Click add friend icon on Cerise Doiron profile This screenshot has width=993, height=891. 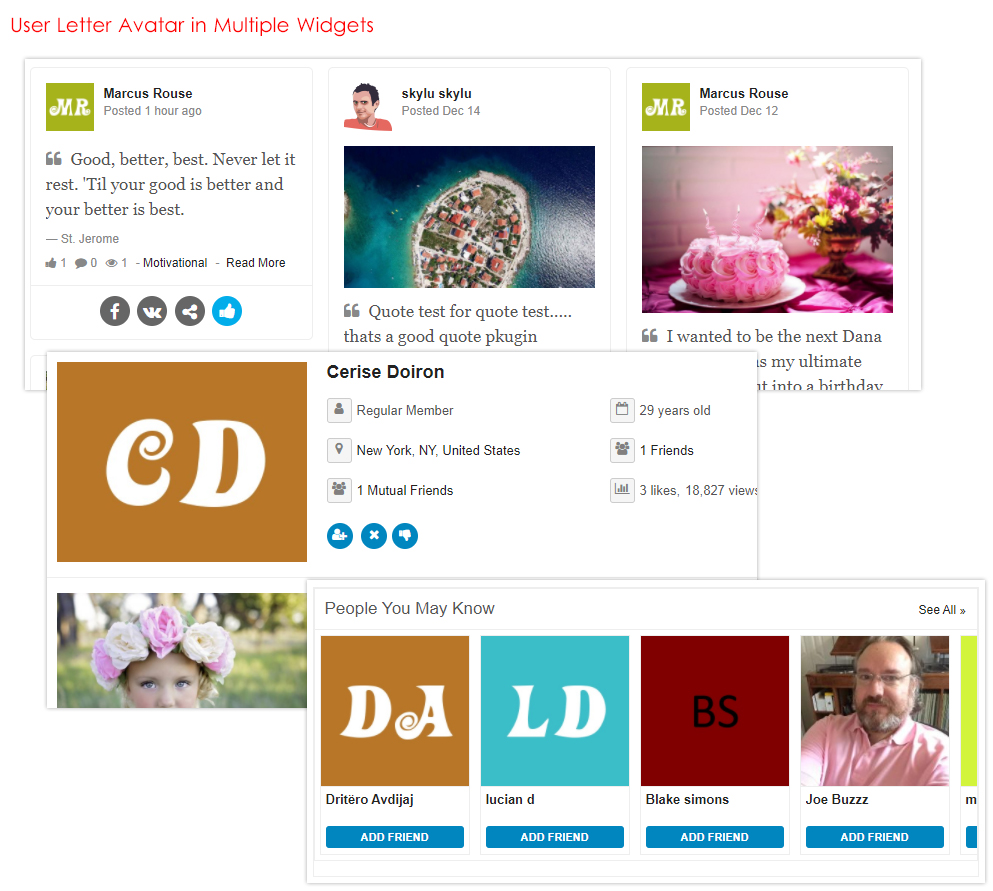(x=340, y=536)
